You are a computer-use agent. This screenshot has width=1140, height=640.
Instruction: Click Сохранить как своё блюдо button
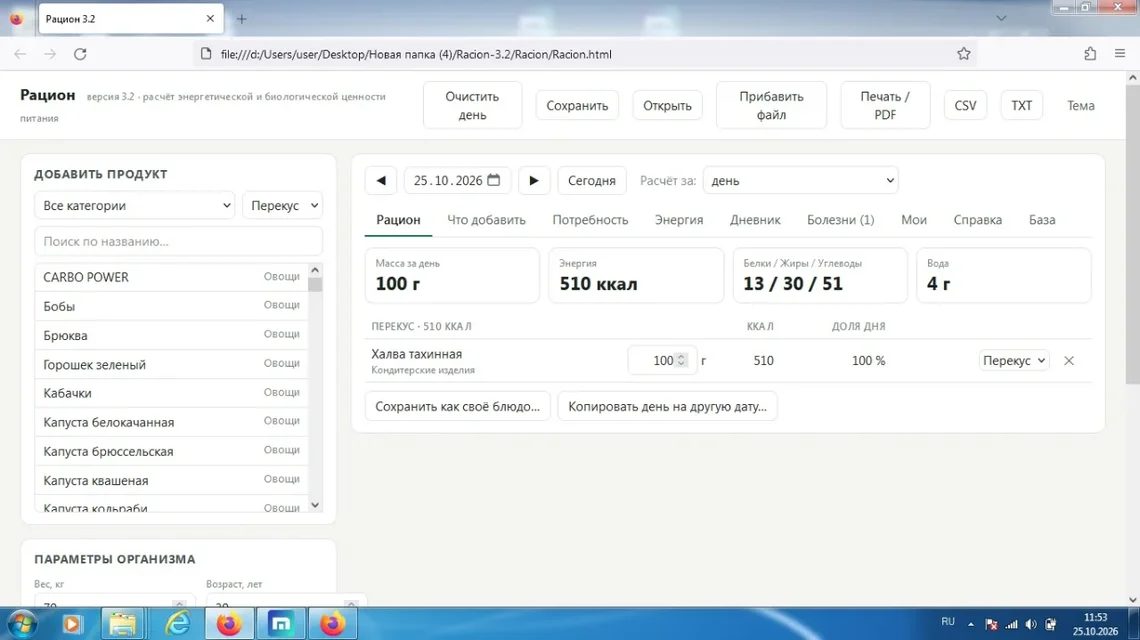(458, 407)
